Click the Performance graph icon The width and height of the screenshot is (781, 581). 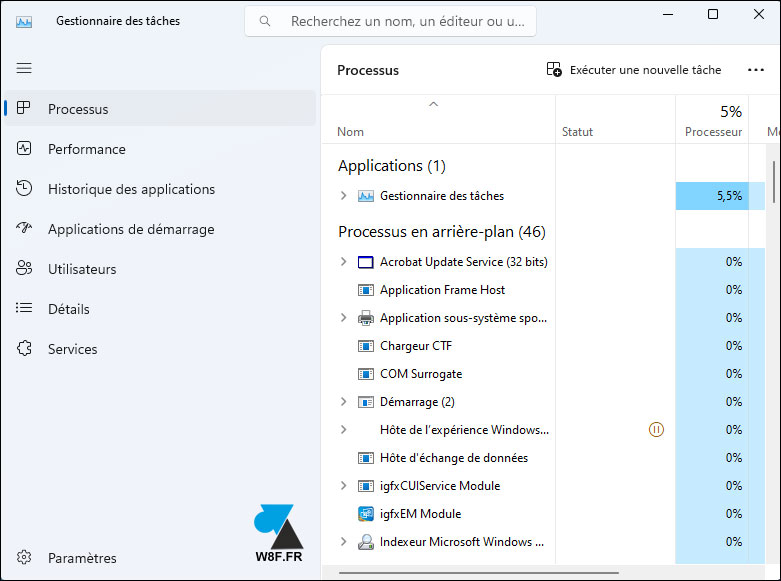[x=24, y=148]
